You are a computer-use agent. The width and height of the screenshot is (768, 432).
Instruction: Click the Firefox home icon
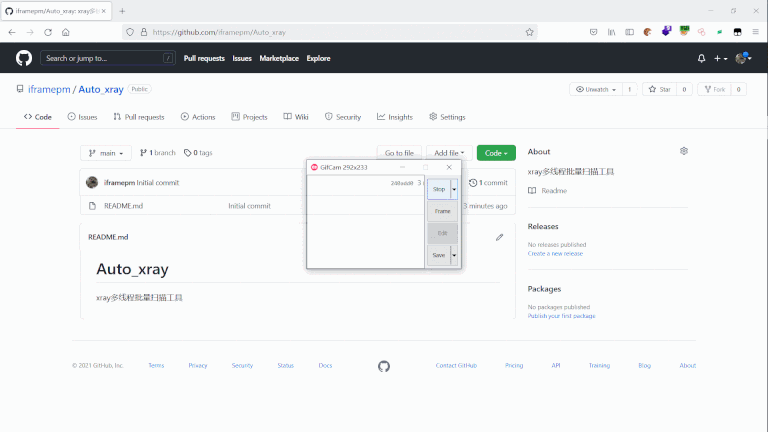tap(66, 32)
